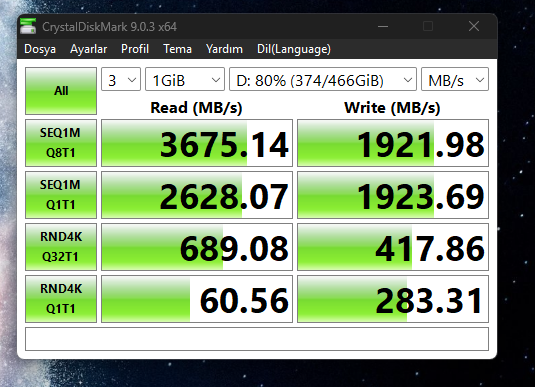Viewport: 535px width, 387px height.
Task: Click the CrystalDiskMark app icon in title bar
Action: [28, 26]
